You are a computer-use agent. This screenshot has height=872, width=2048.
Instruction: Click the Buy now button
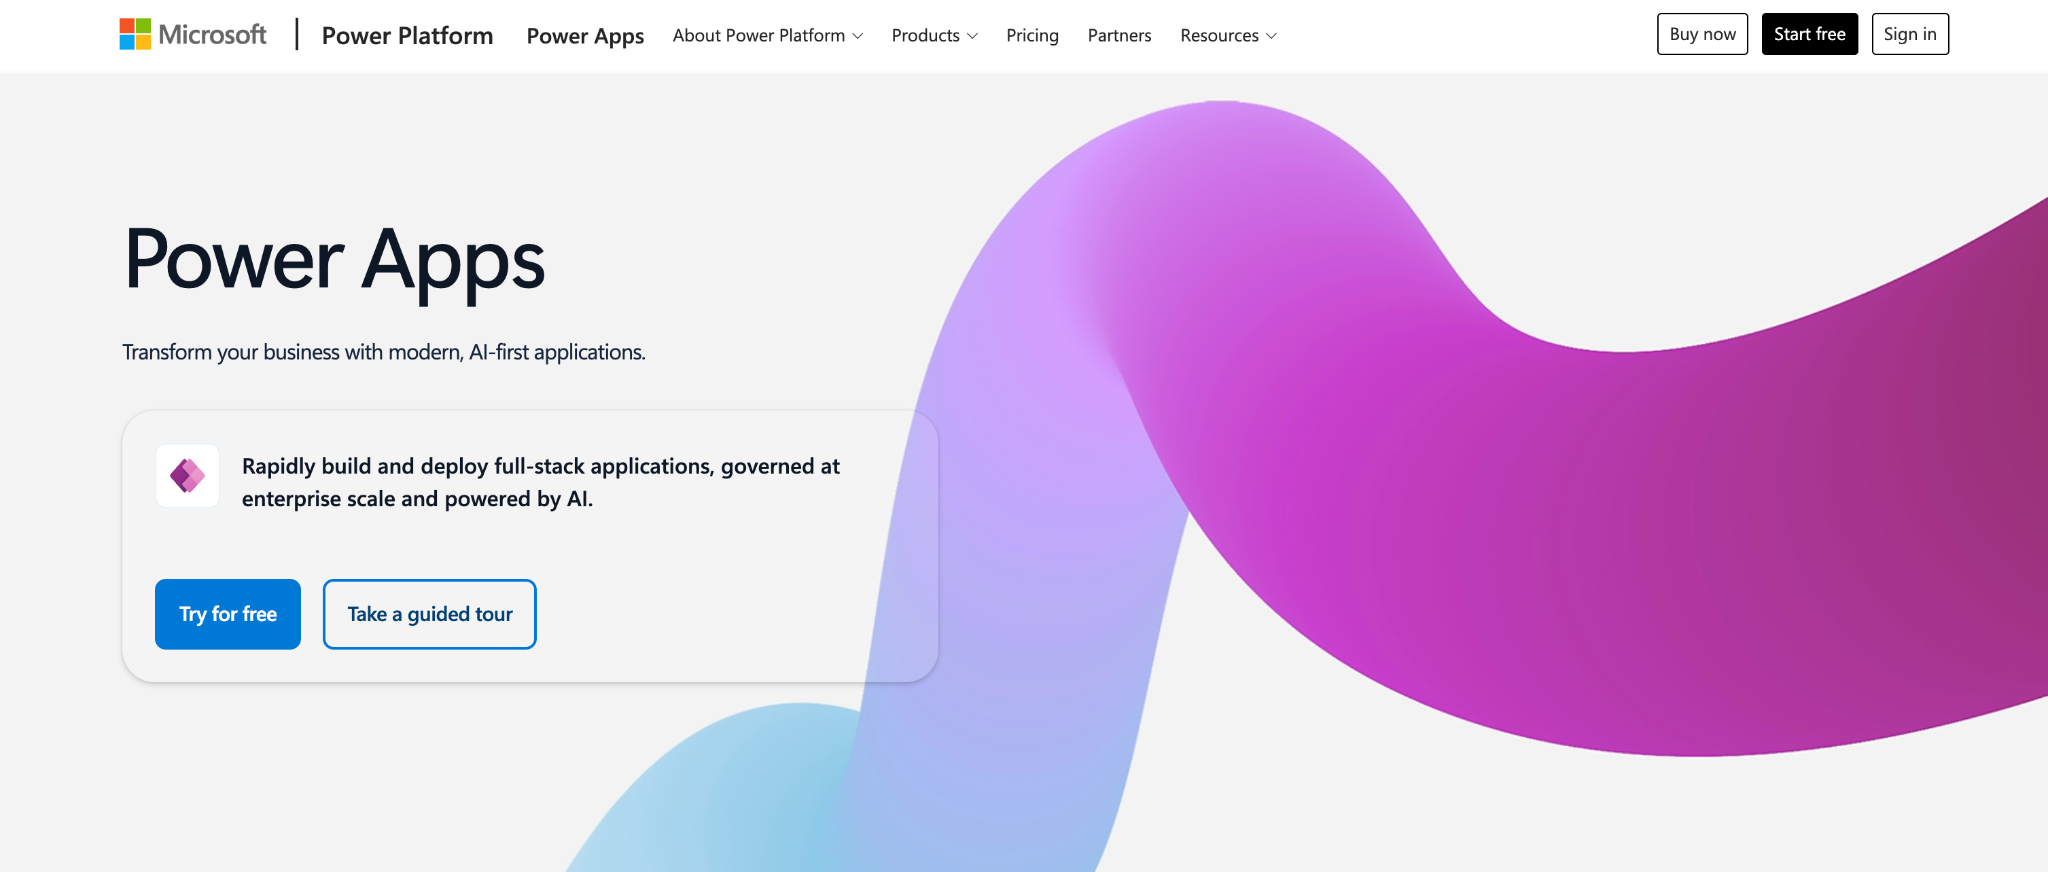coord(1702,34)
